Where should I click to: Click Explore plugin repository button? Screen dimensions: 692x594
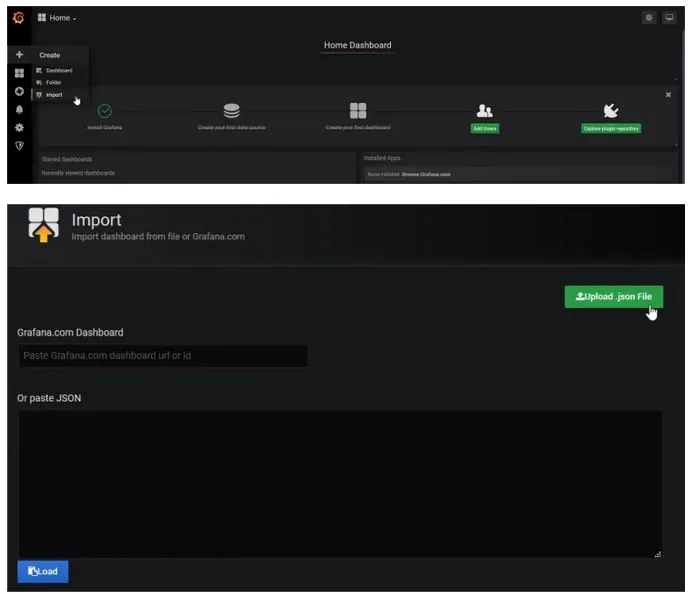pos(611,128)
